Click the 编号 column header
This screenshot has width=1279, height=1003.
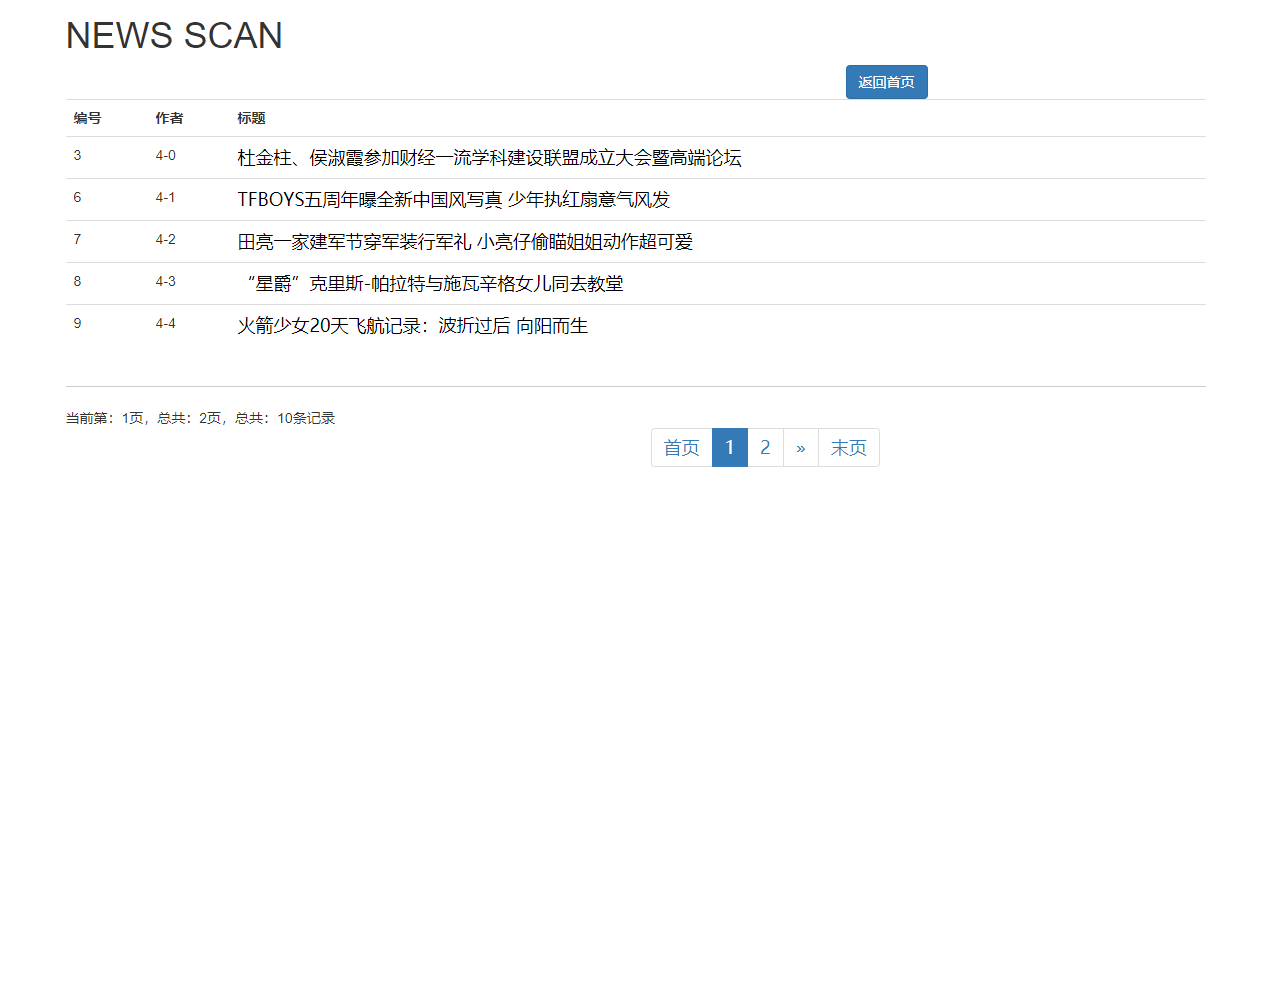pos(87,117)
